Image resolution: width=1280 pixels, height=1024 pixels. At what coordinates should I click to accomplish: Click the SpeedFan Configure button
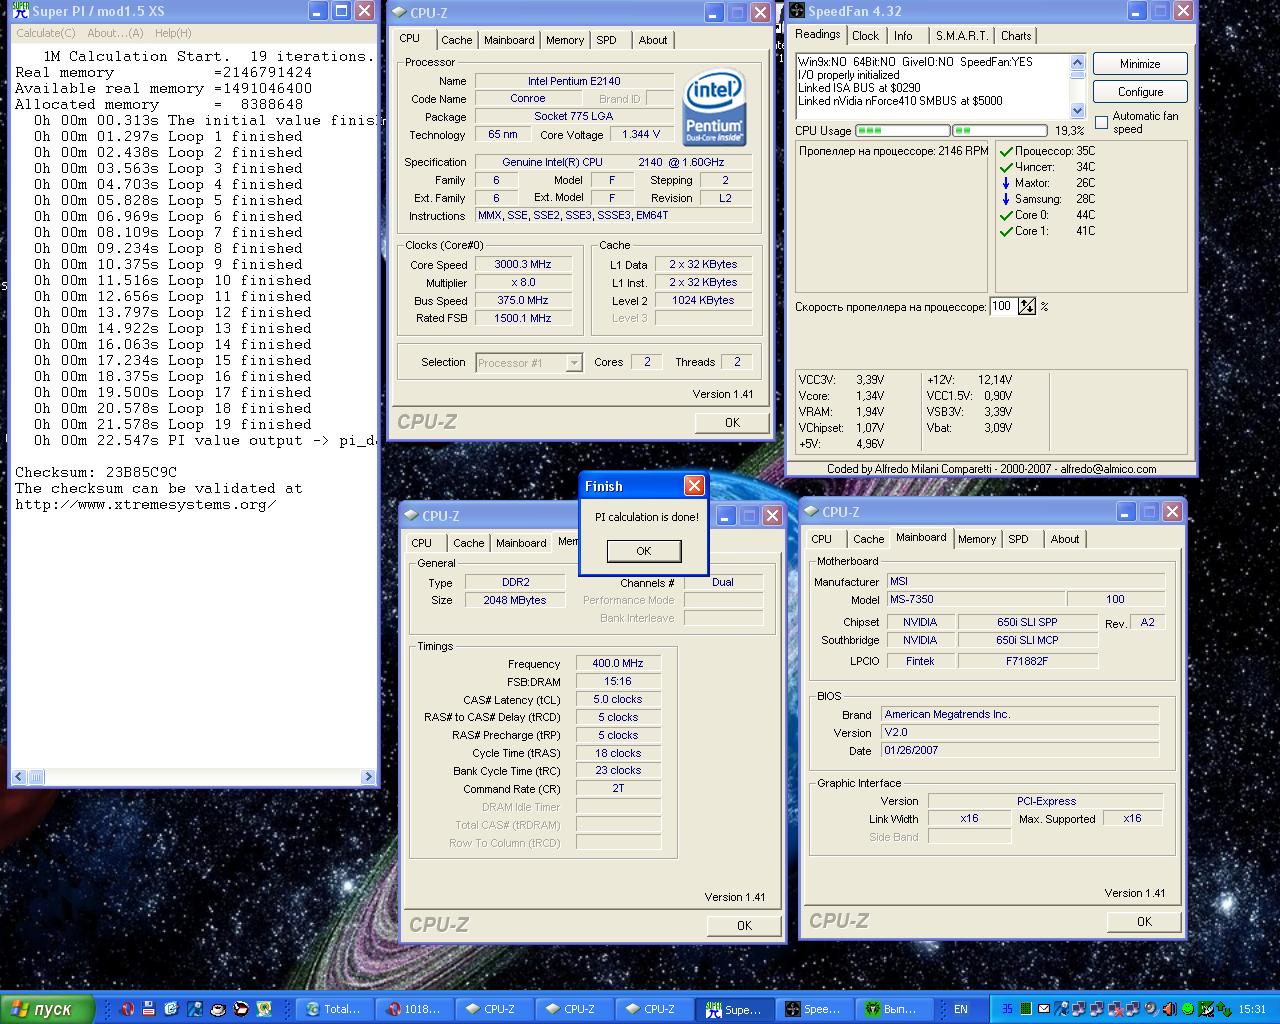coord(1140,92)
